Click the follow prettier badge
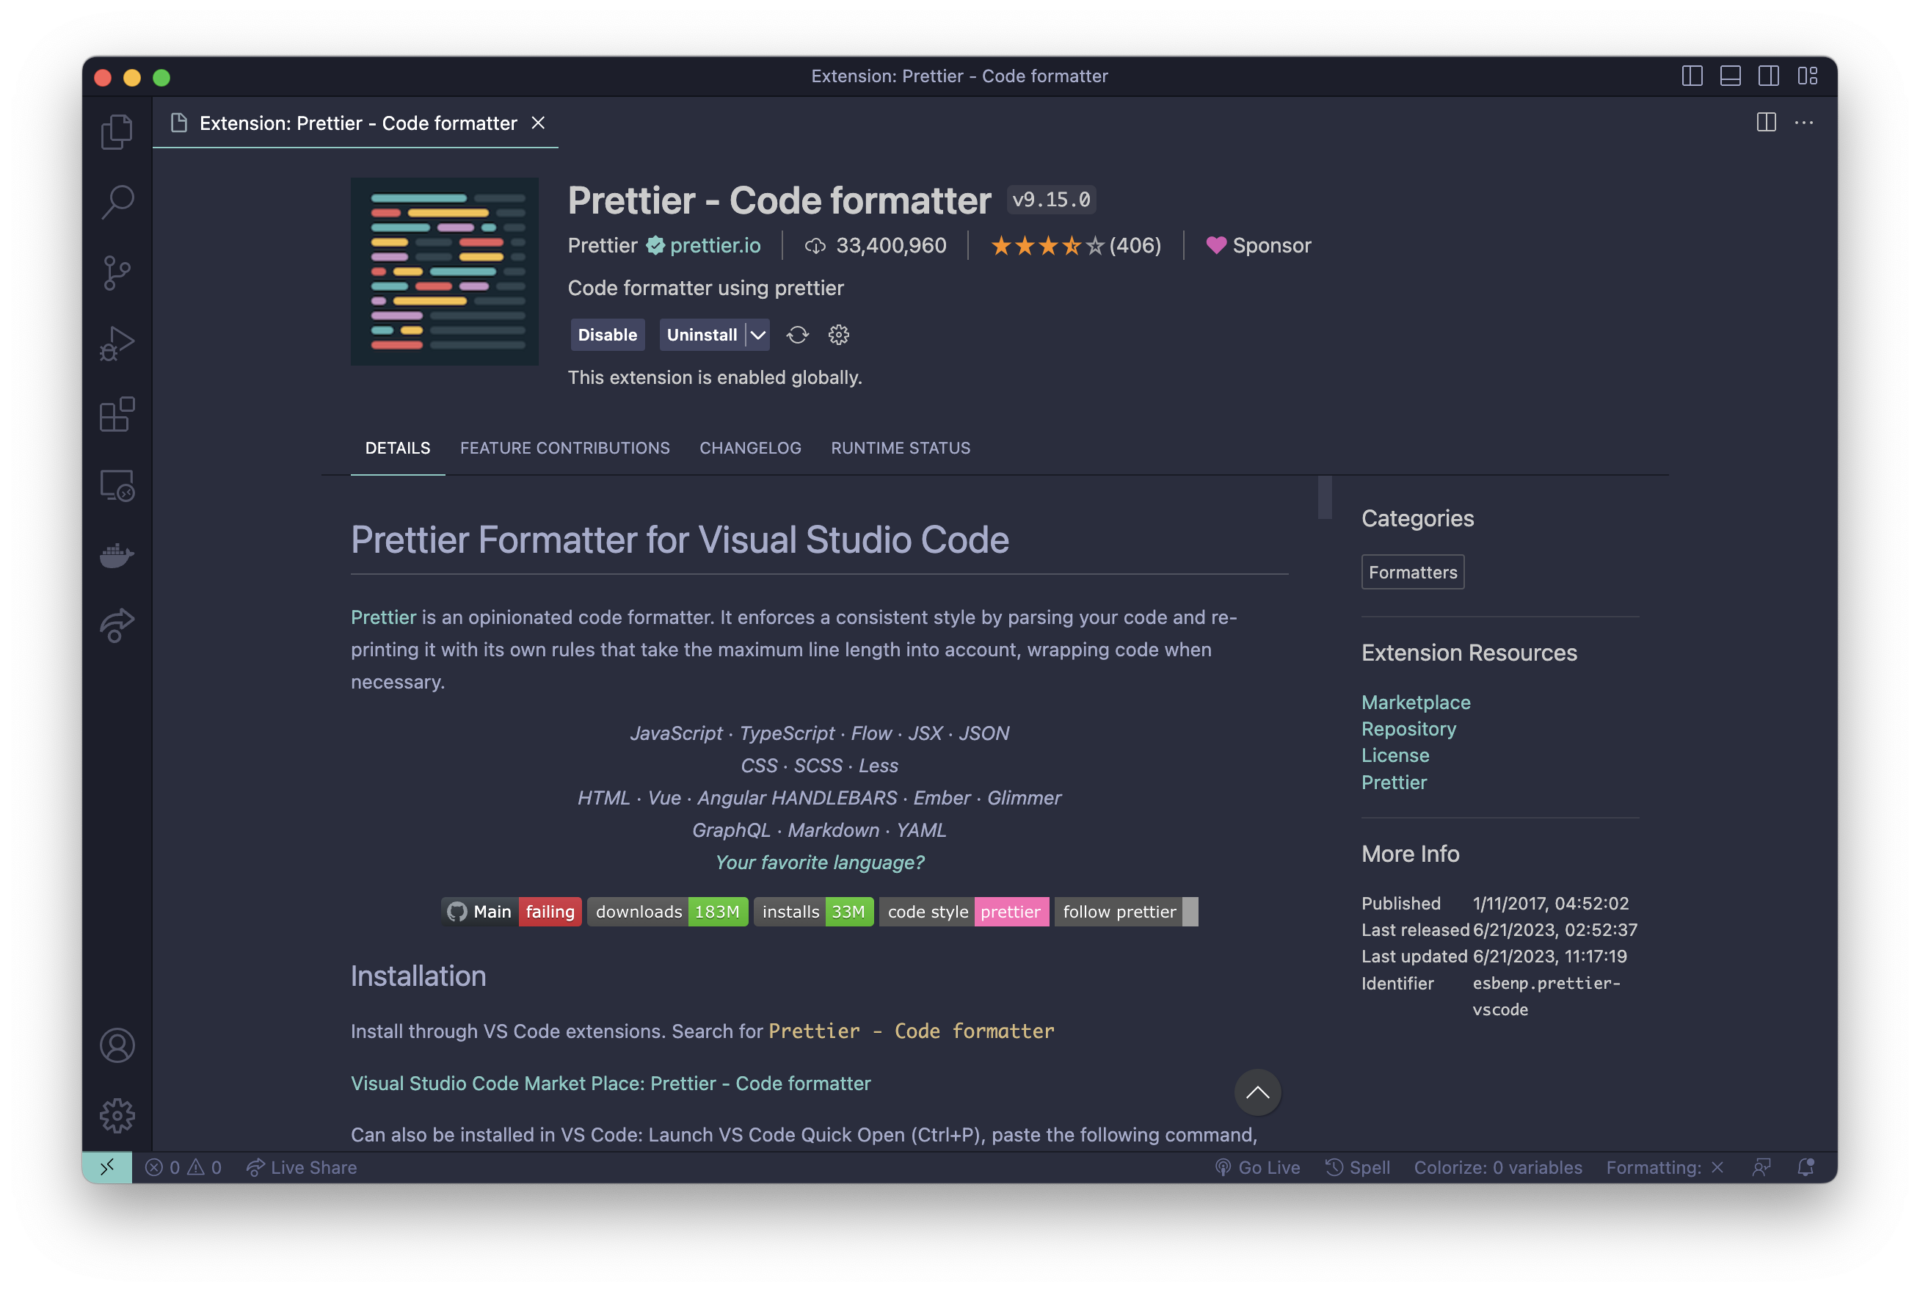The width and height of the screenshot is (1920, 1292). (x=1126, y=912)
